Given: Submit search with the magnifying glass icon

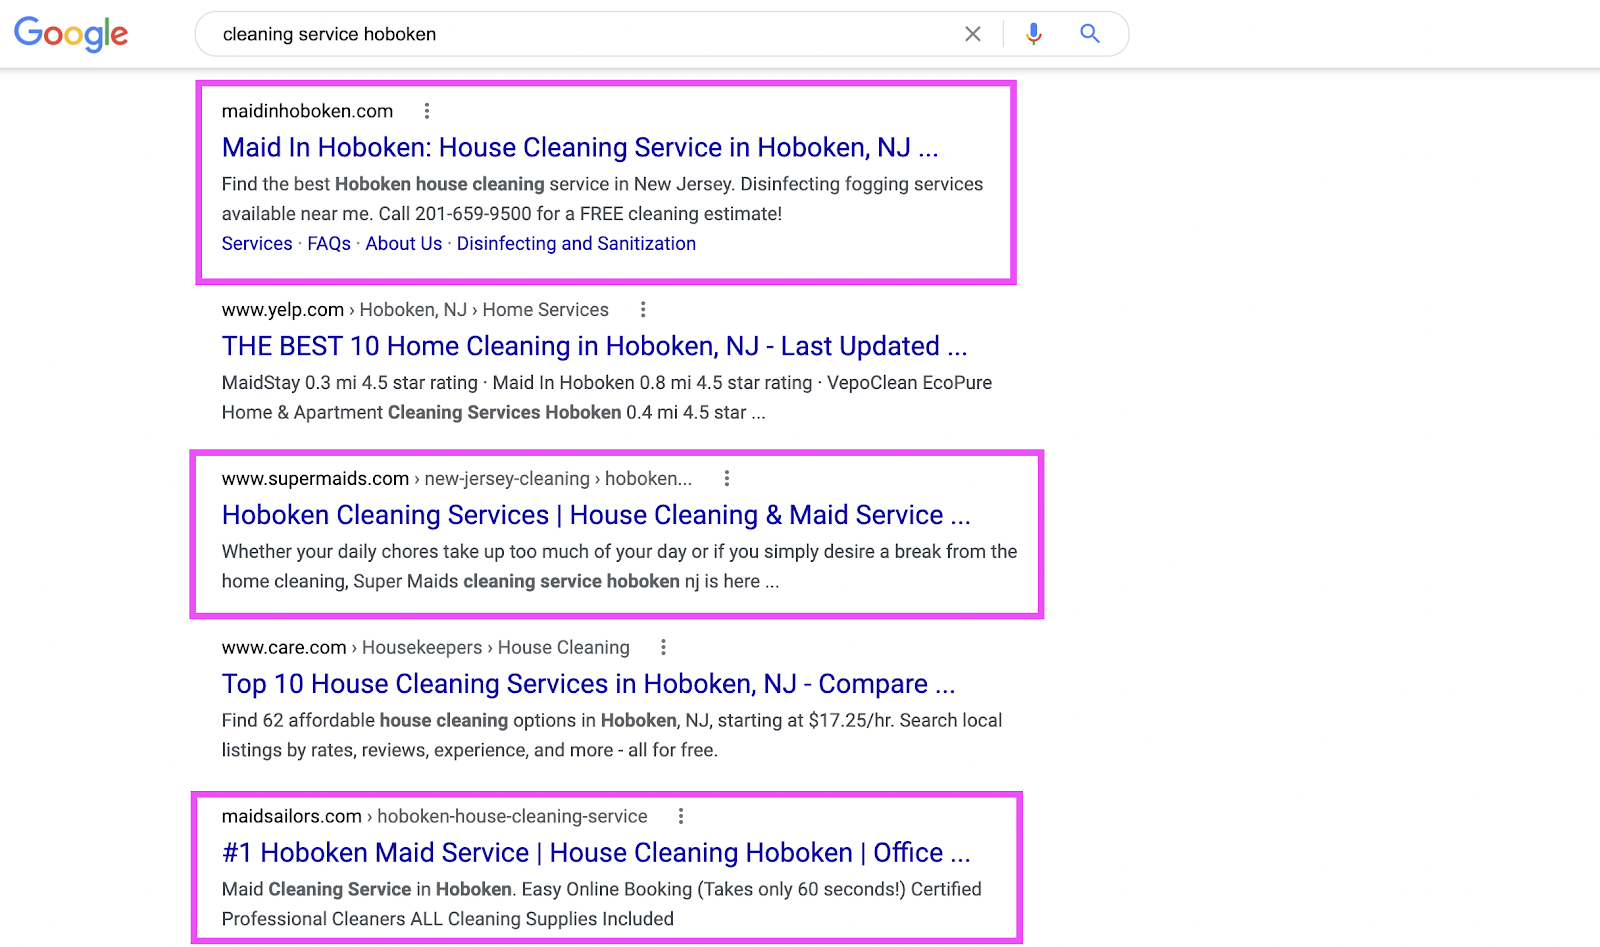Looking at the screenshot, I should pos(1090,34).
